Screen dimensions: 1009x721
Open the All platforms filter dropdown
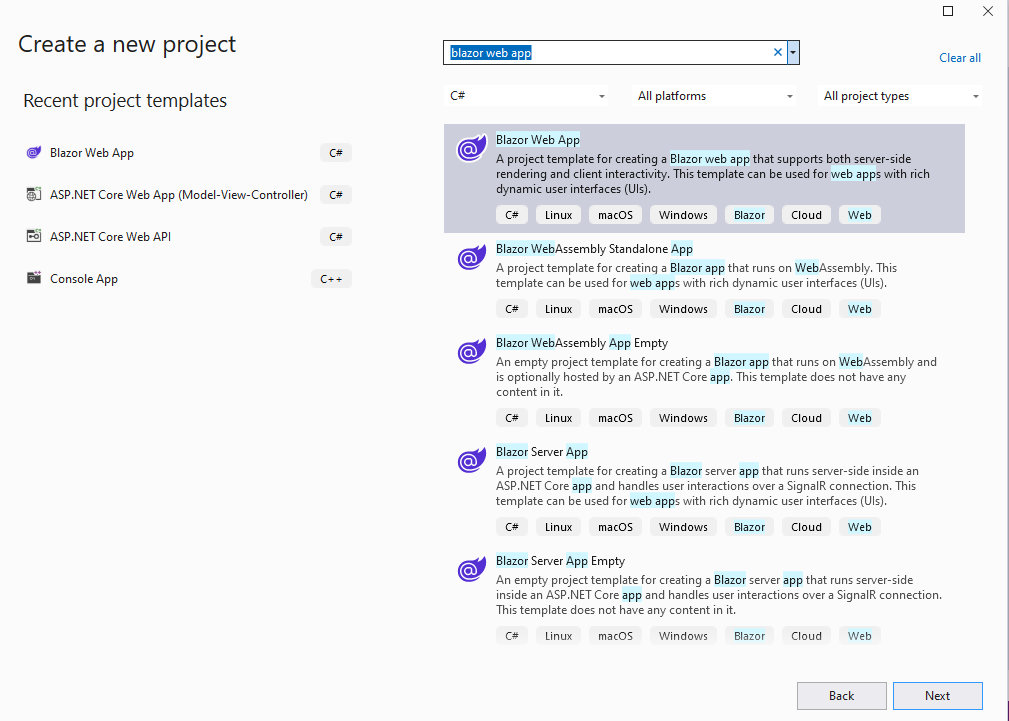(x=713, y=96)
